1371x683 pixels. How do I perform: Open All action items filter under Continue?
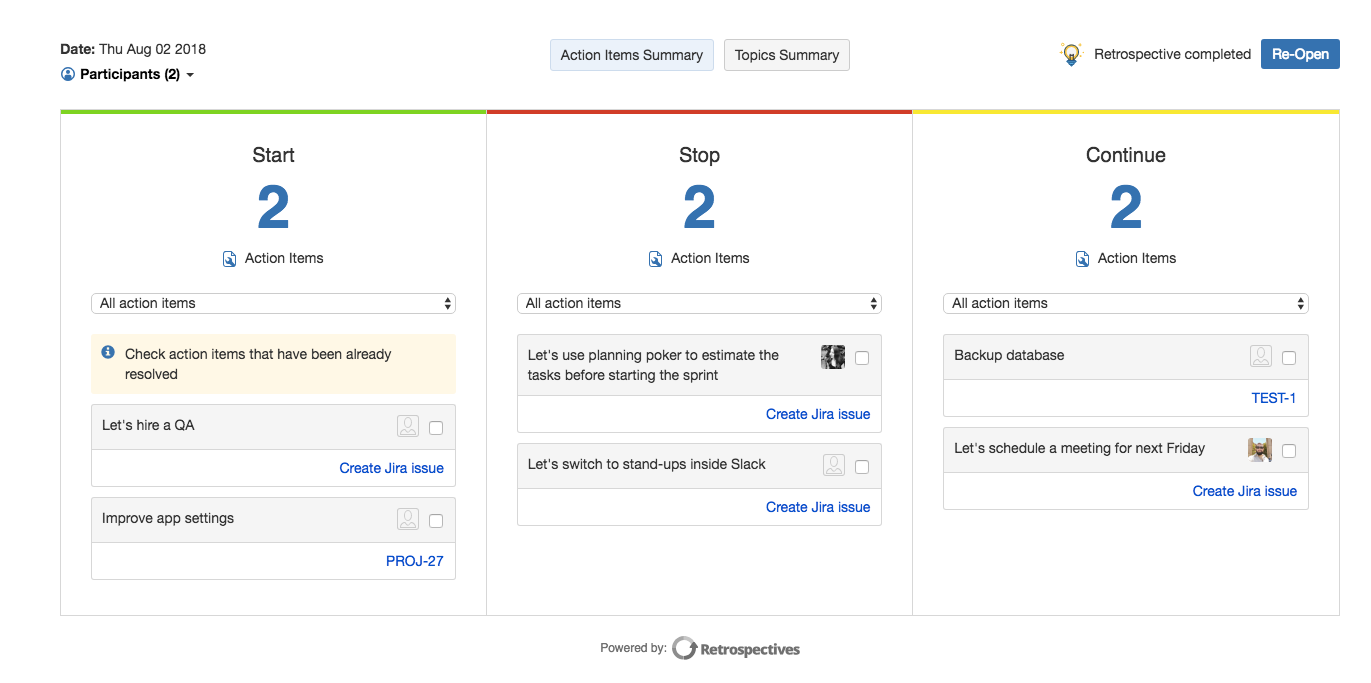pyautogui.click(x=1126, y=303)
